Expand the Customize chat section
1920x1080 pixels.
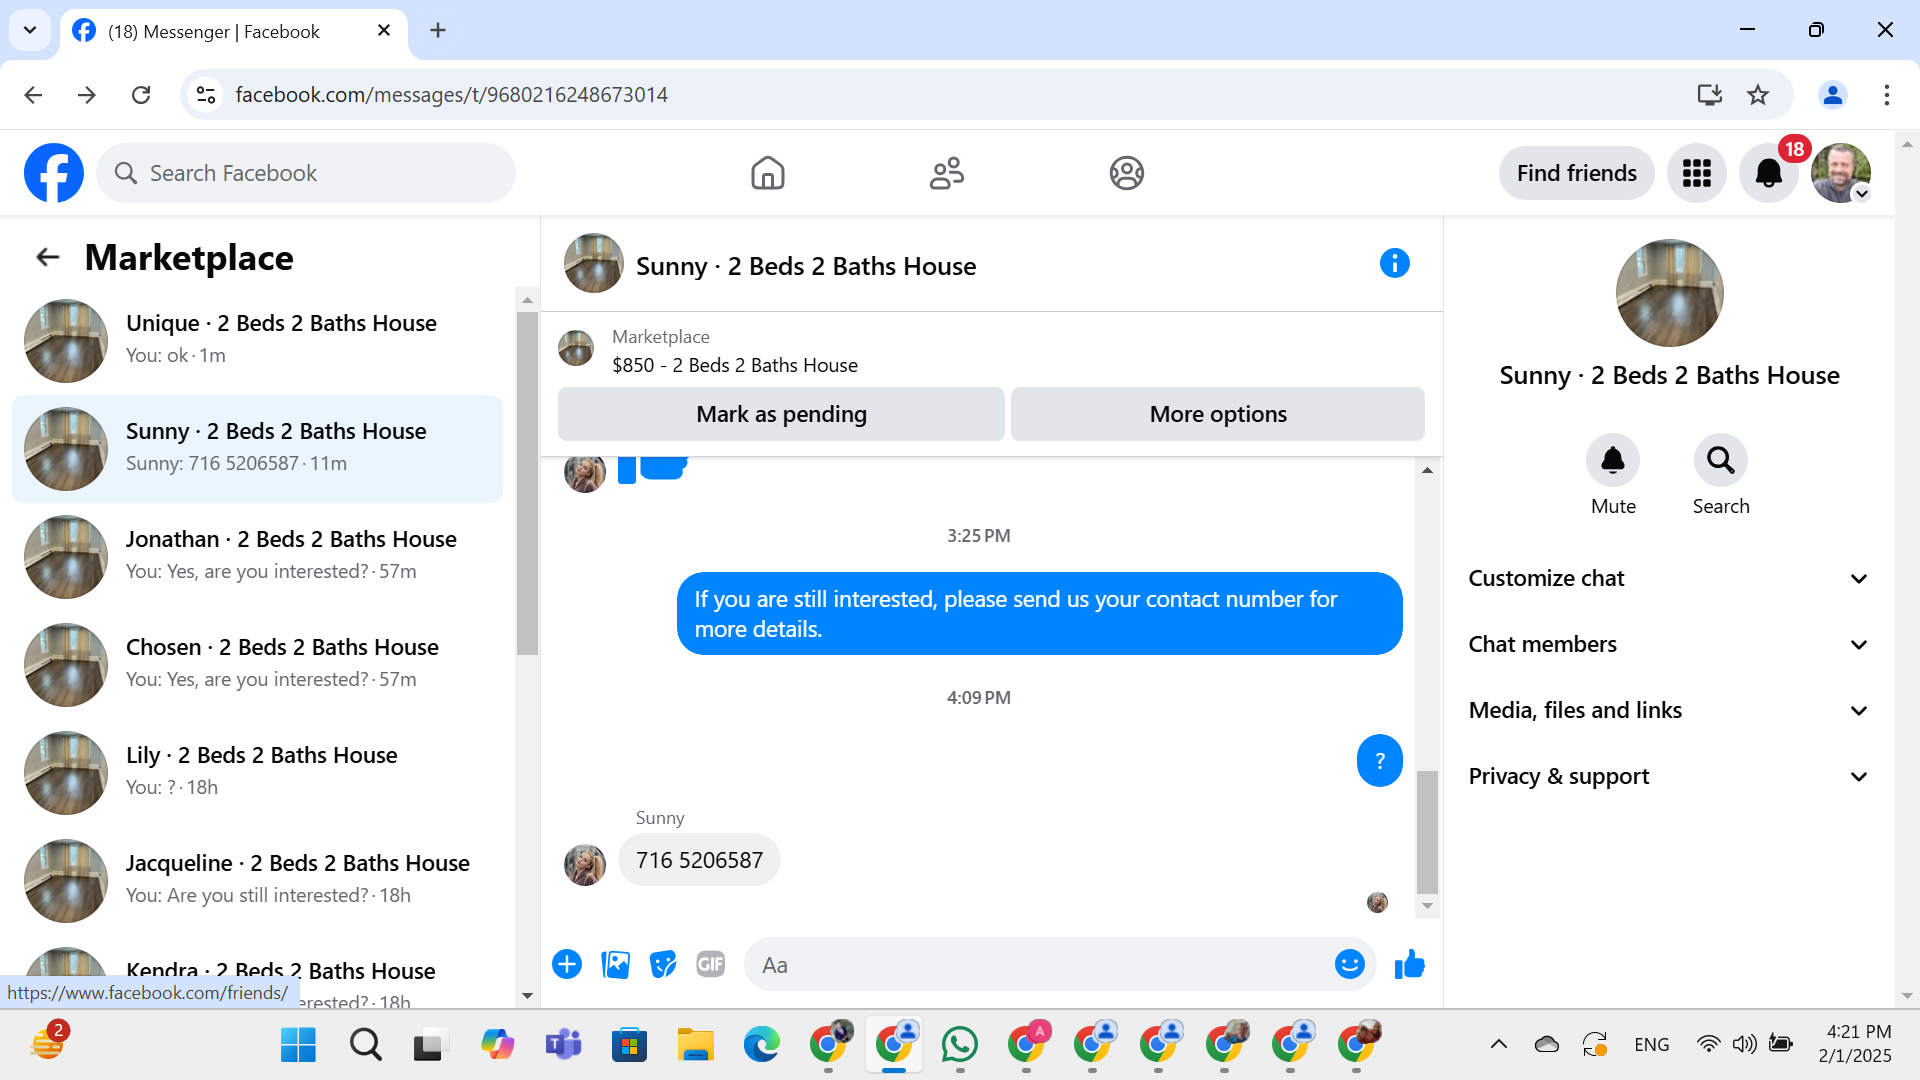(1667, 579)
